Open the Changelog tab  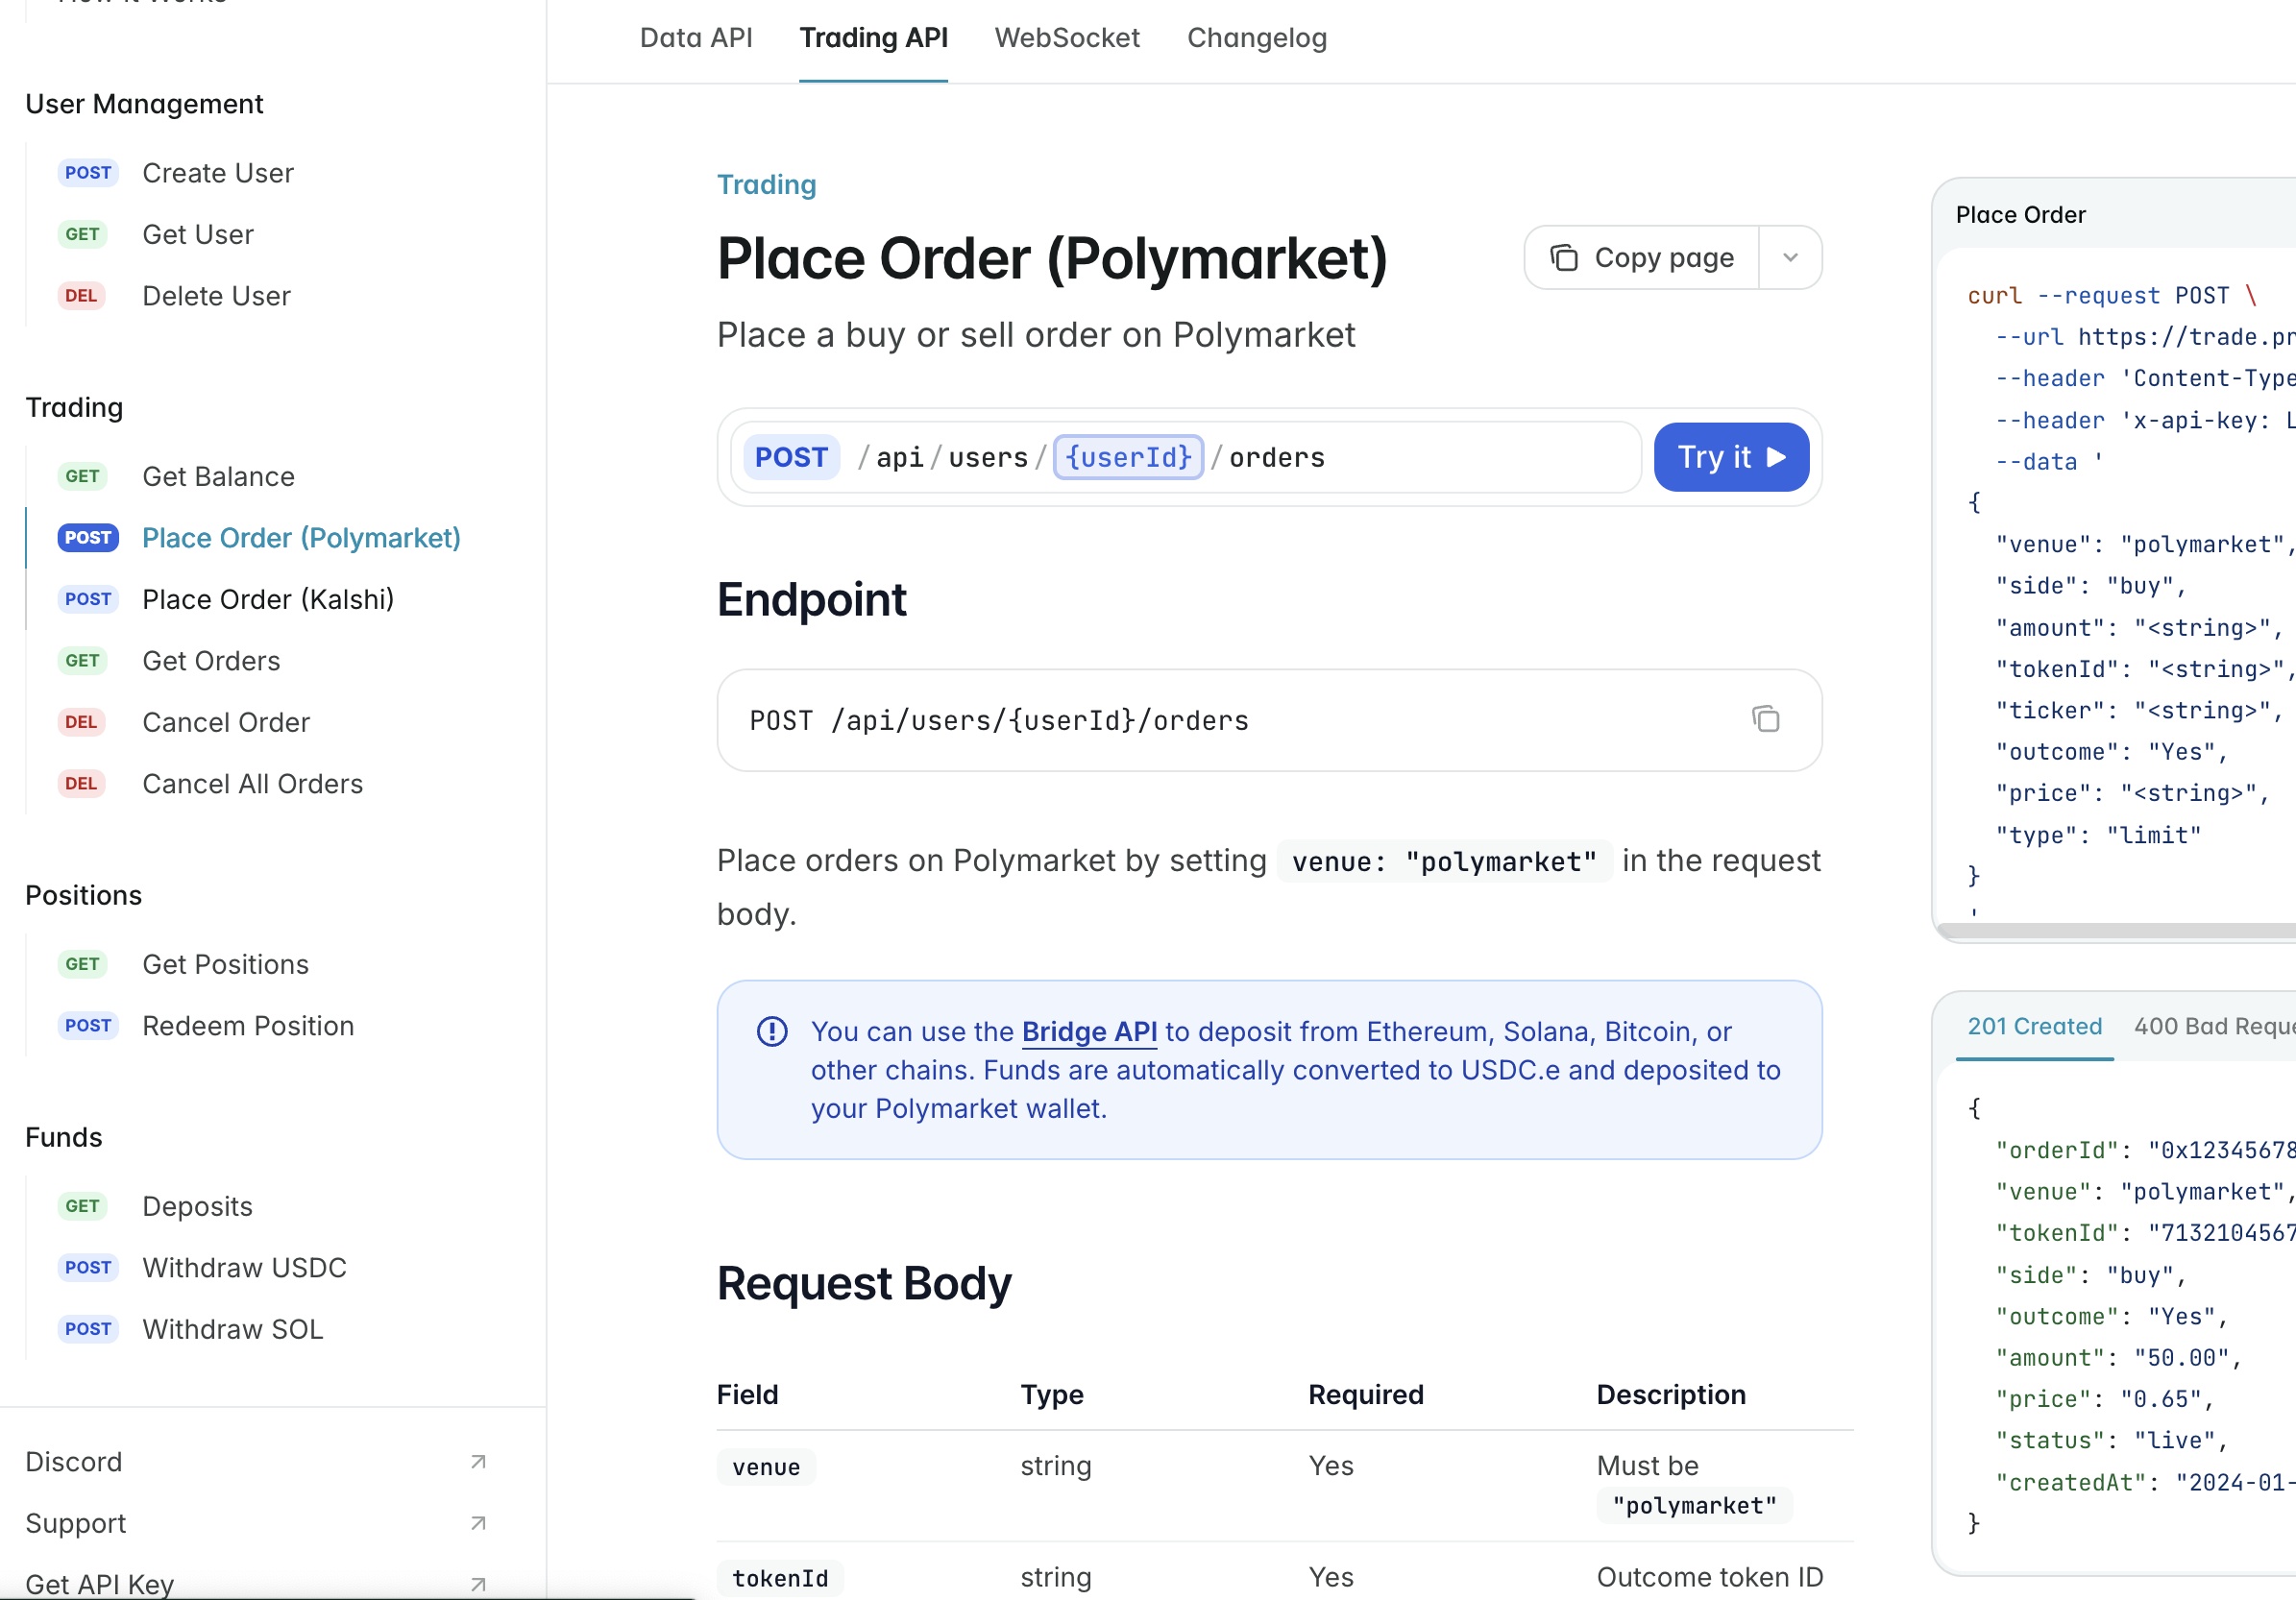pyautogui.click(x=1256, y=38)
